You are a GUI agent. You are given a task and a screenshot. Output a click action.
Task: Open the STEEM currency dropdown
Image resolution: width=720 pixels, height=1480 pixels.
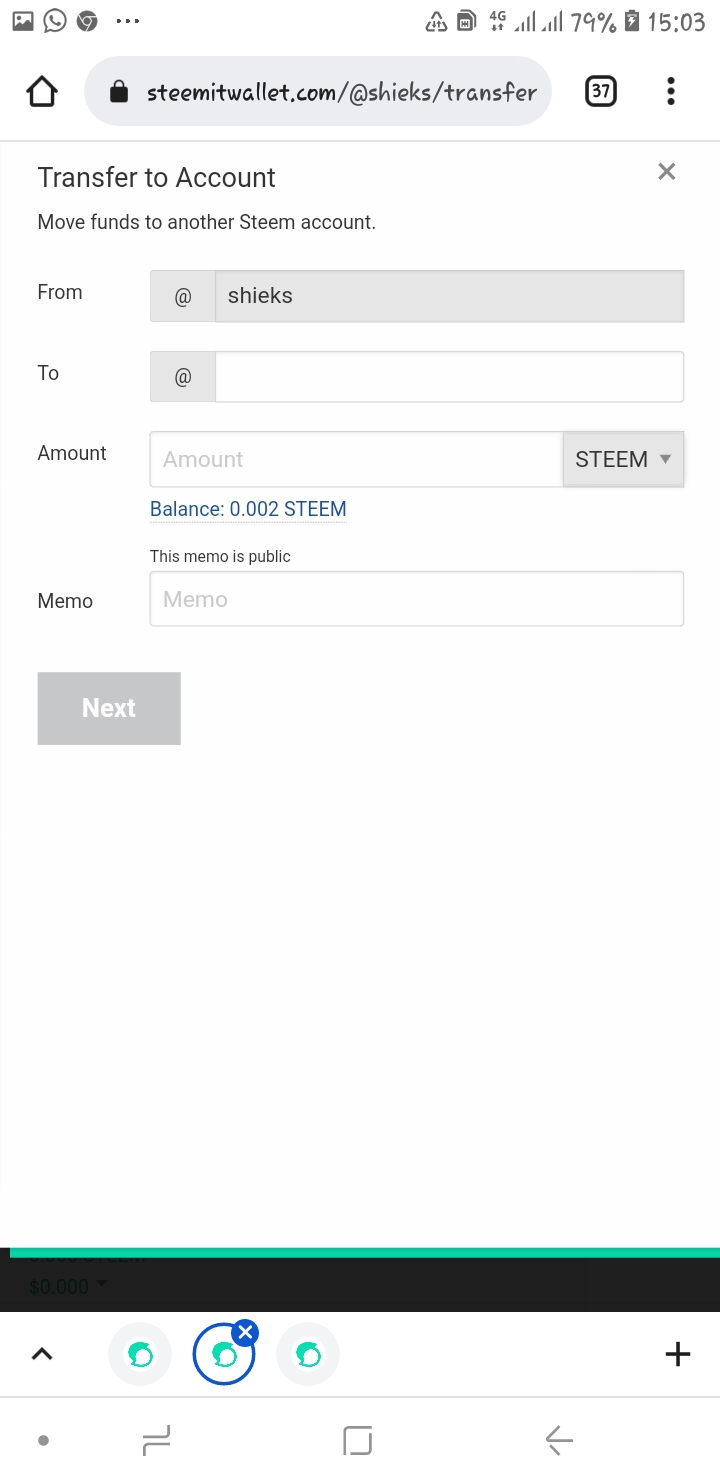(623, 459)
